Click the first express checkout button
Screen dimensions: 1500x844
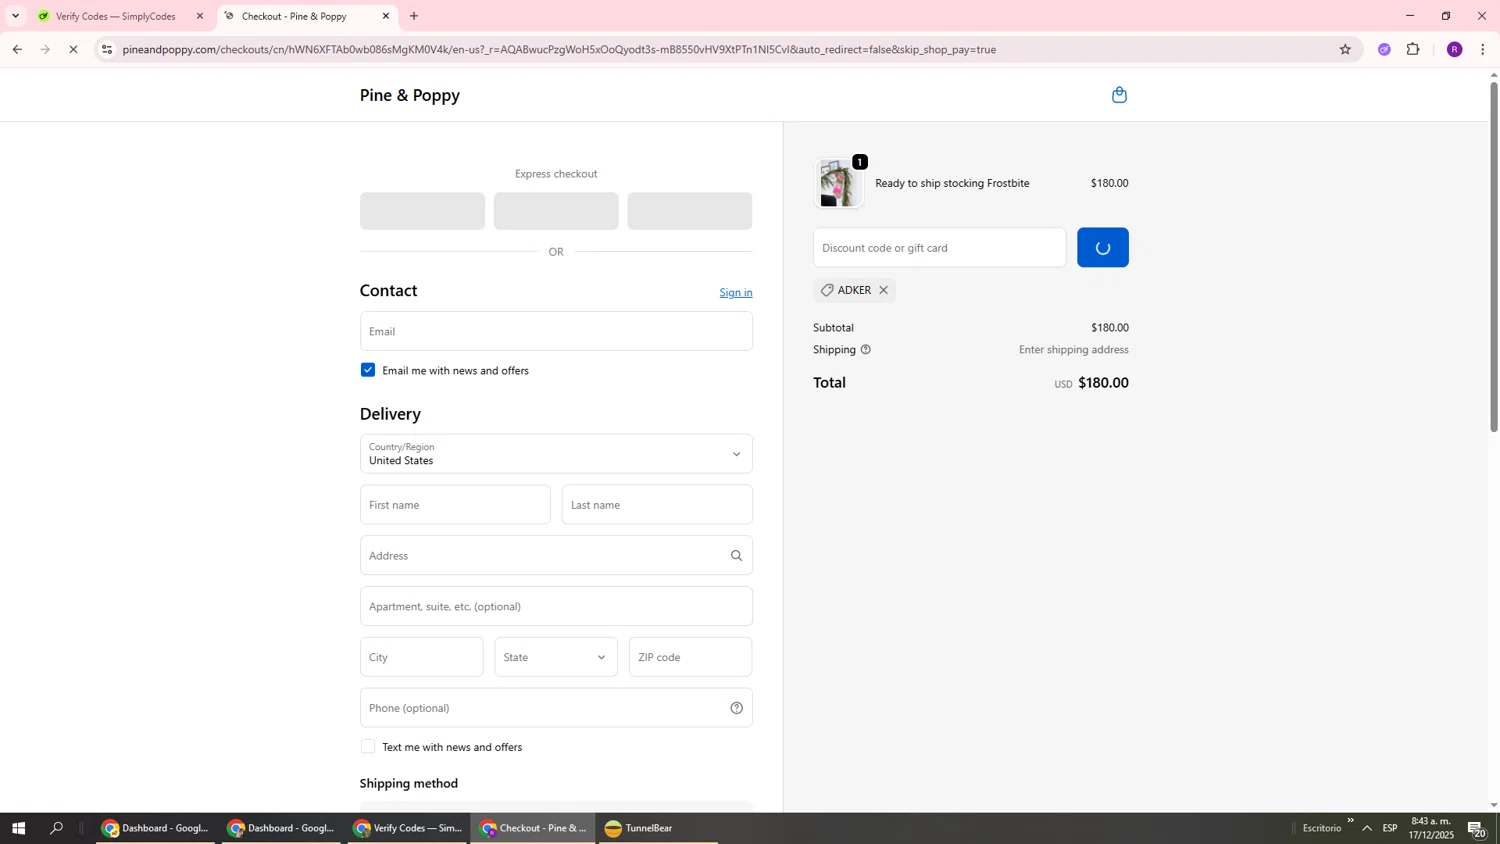tap(422, 211)
